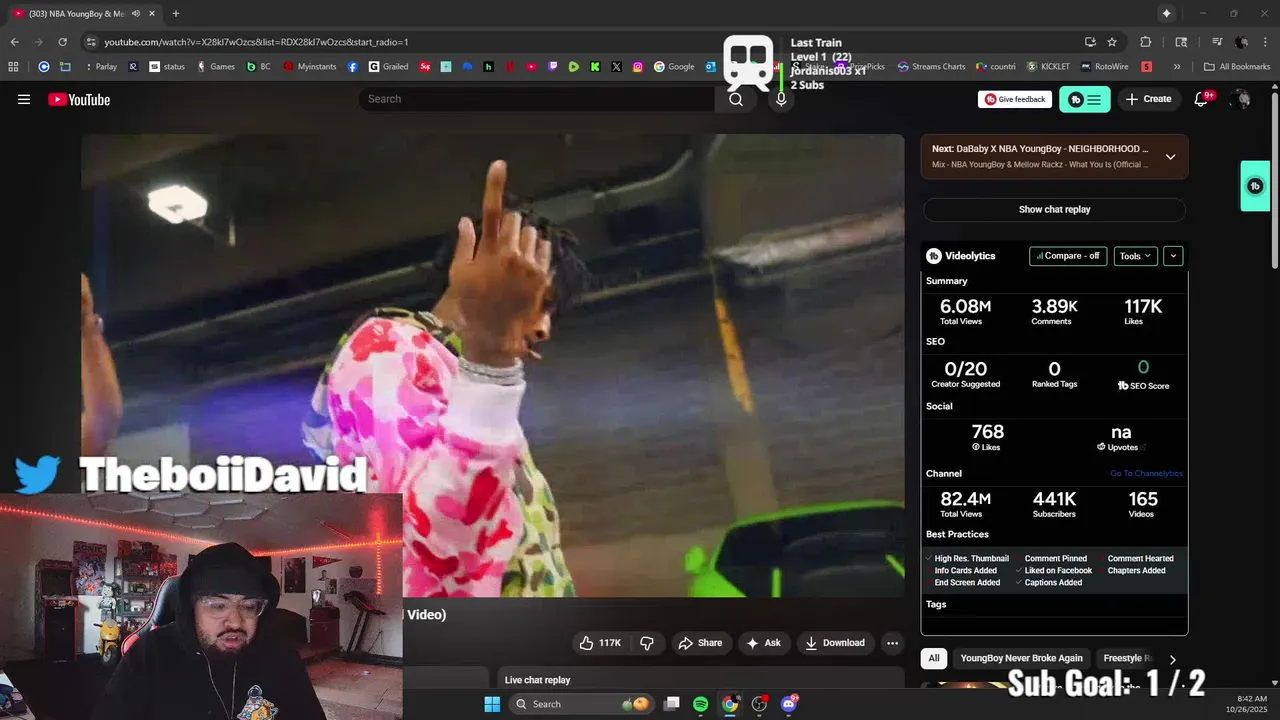Open the Kick bookmark icon
This screenshot has width=1280, height=720.
point(595,67)
